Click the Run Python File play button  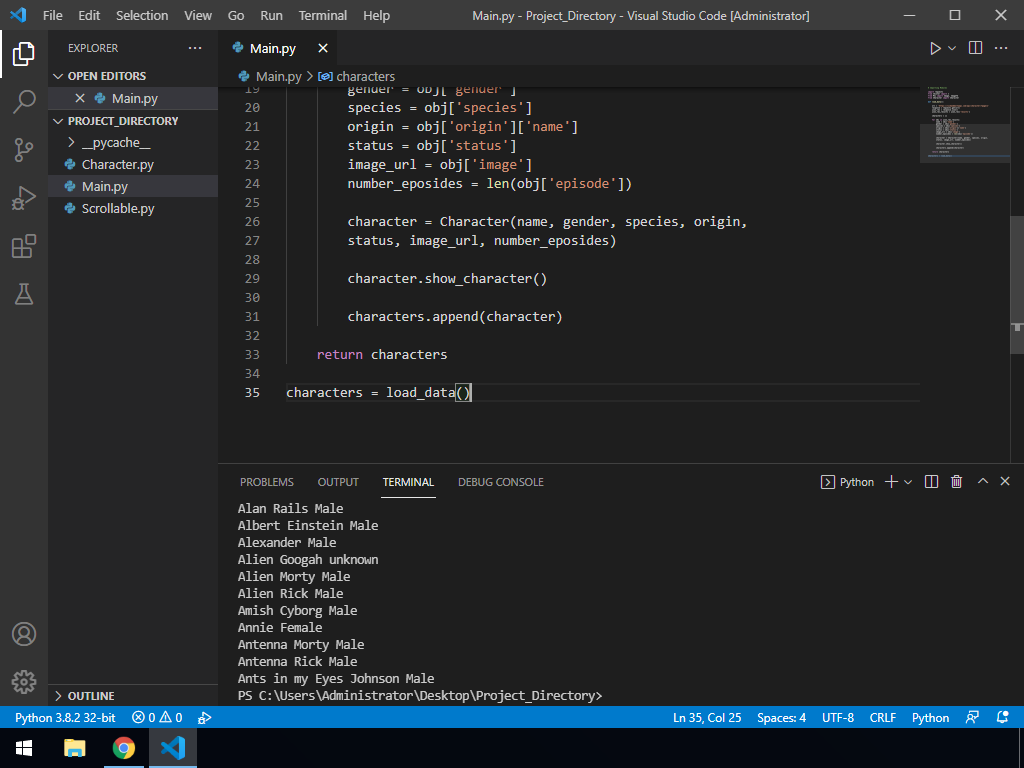(x=935, y=48)
